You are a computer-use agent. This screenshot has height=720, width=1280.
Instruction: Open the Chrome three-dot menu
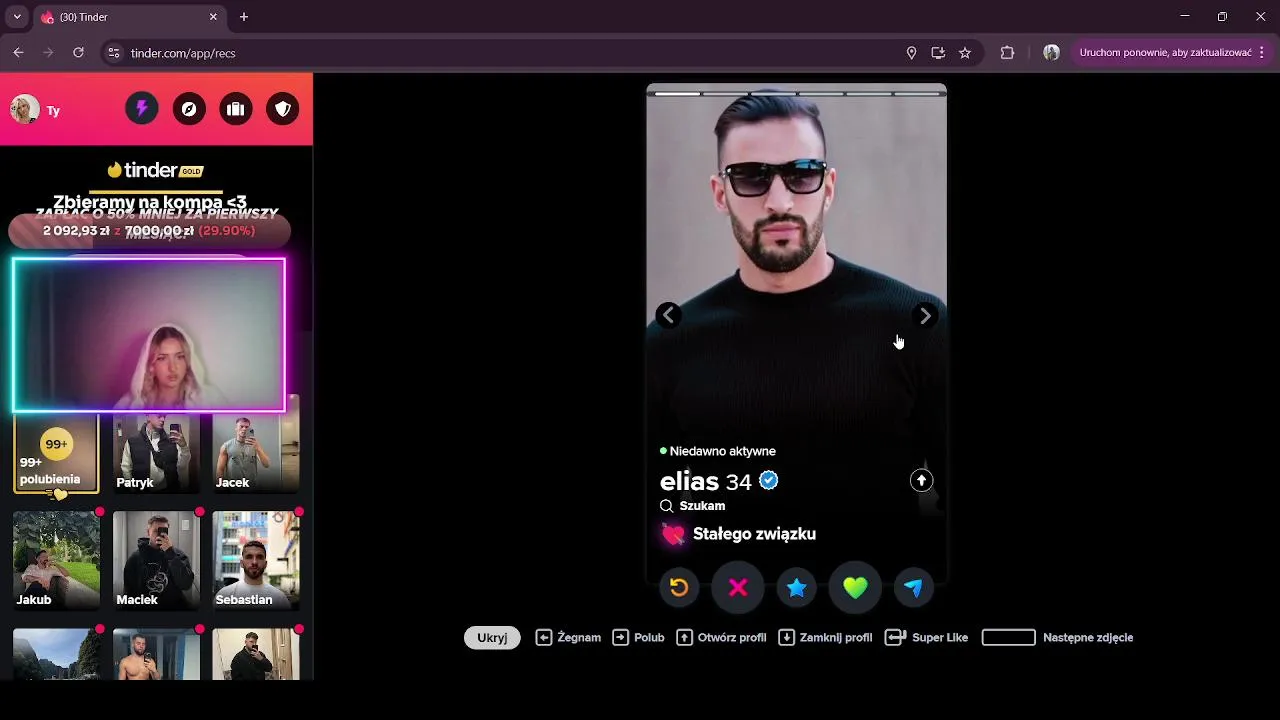point(1262,53)
